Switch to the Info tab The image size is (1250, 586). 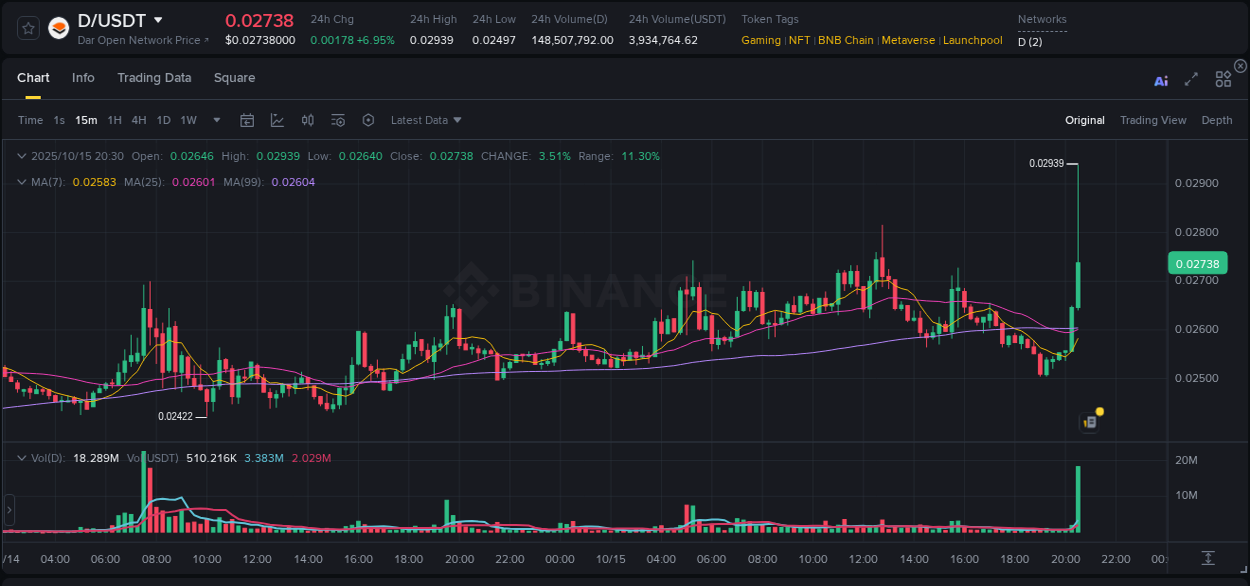pos(83,77)
